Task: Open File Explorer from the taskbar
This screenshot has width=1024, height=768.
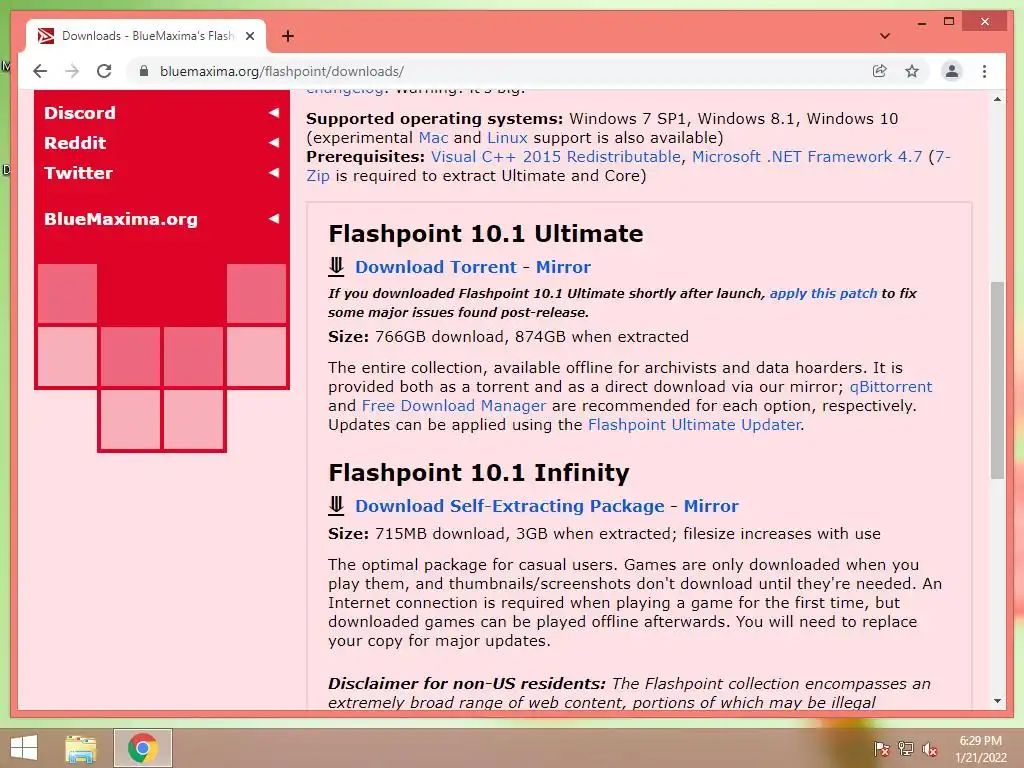Action: pyautogui.click(x=81, y=748)
